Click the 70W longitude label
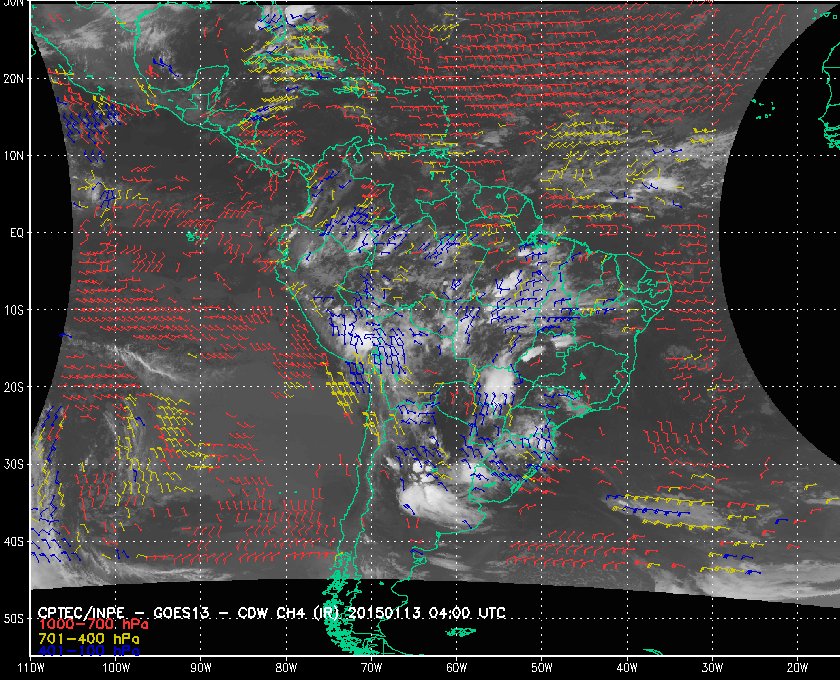This screenshot has height=680, width=840. point(371,668)
